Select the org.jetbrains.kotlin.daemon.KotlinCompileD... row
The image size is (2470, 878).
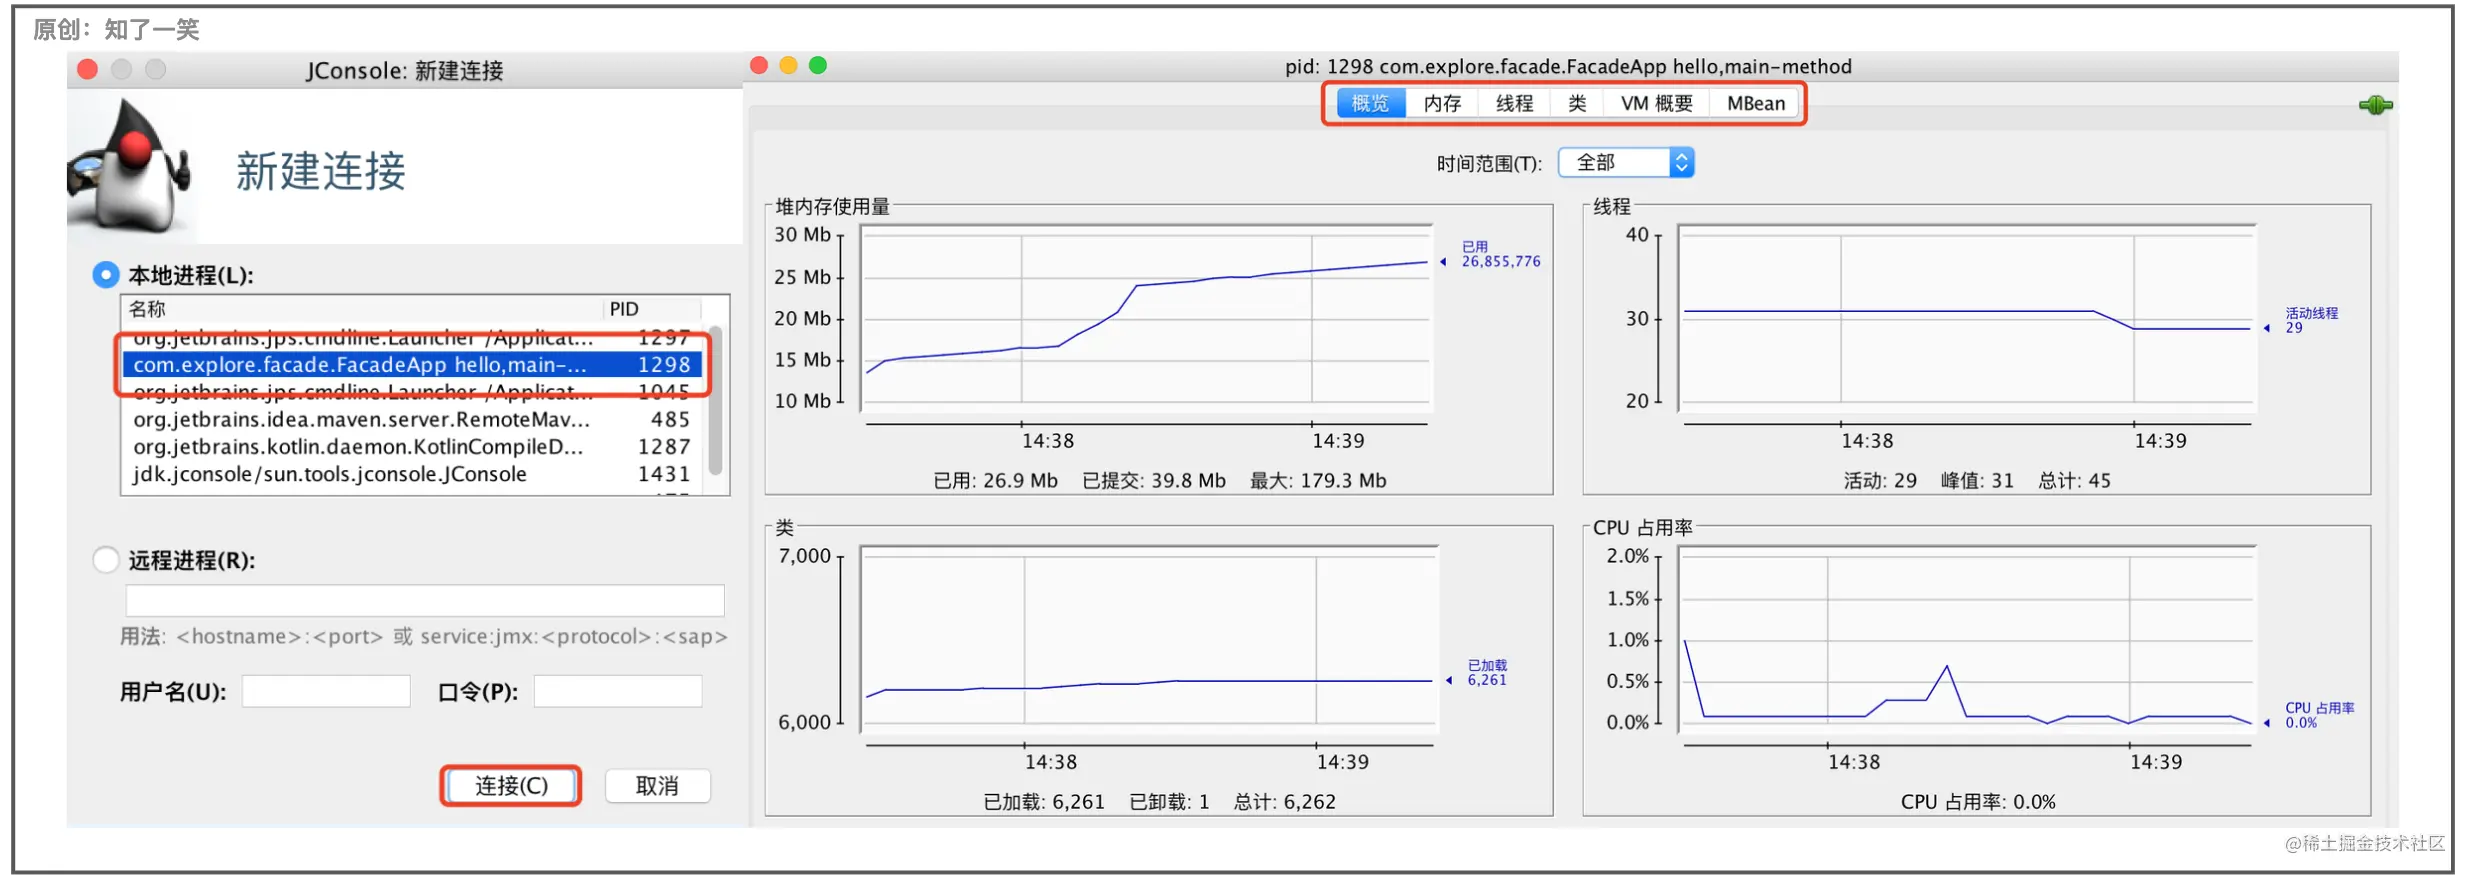click(x=412, y=446)
